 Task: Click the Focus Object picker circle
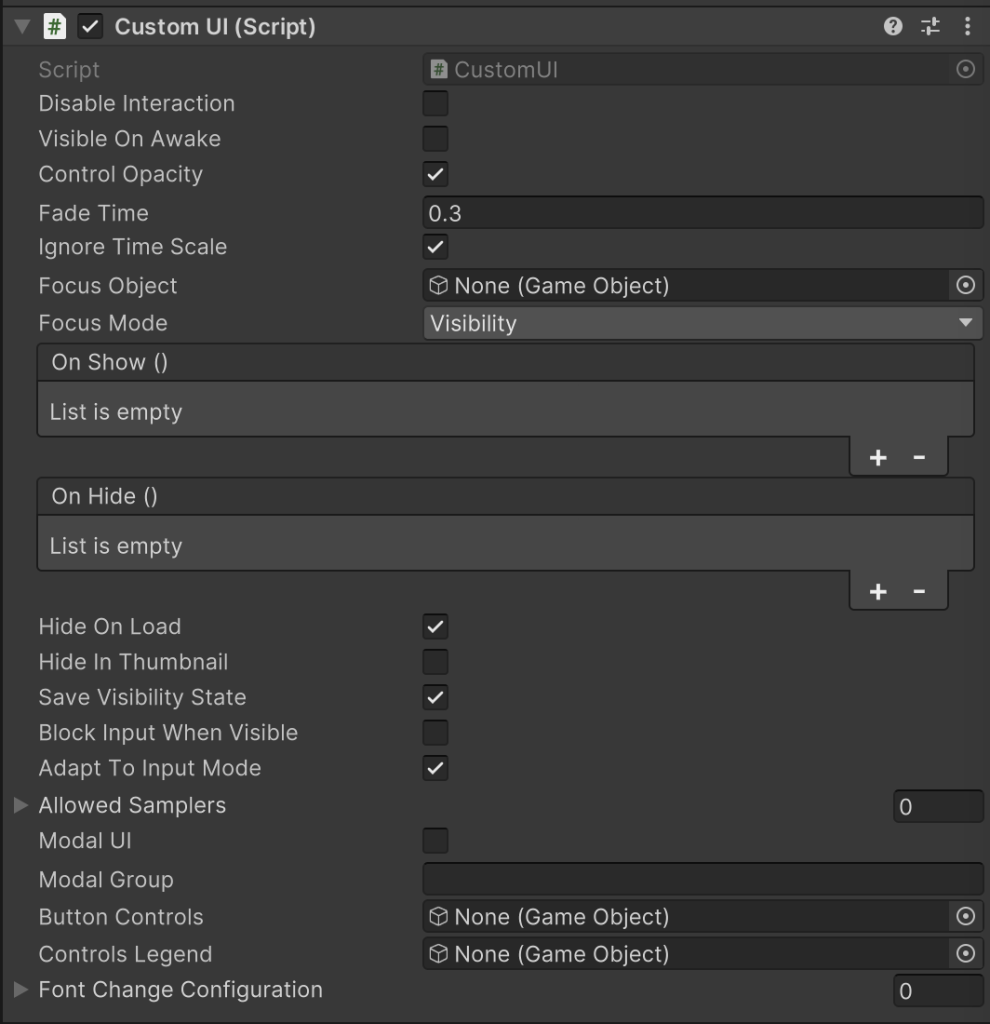coord(965,285)
